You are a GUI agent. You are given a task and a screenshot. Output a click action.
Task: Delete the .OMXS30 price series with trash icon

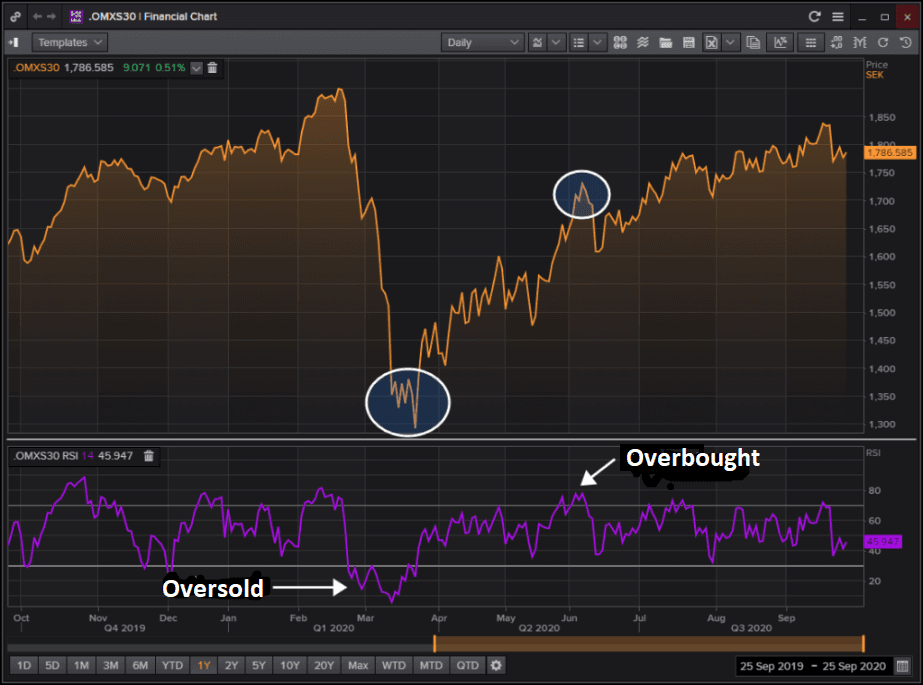click(x=212, y=68)
